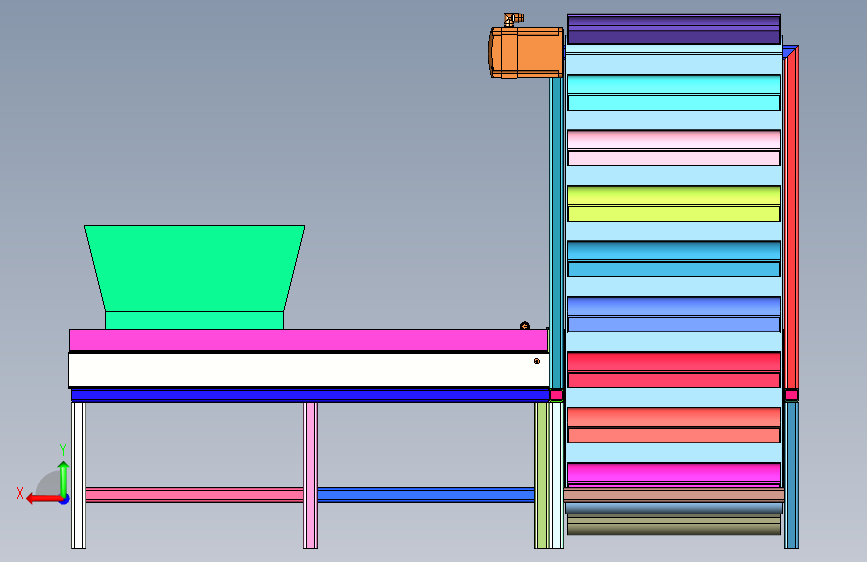Screen dimensions: 867x562
Task: Select the magenta joint block below the red panel
Action: [791, 395]
